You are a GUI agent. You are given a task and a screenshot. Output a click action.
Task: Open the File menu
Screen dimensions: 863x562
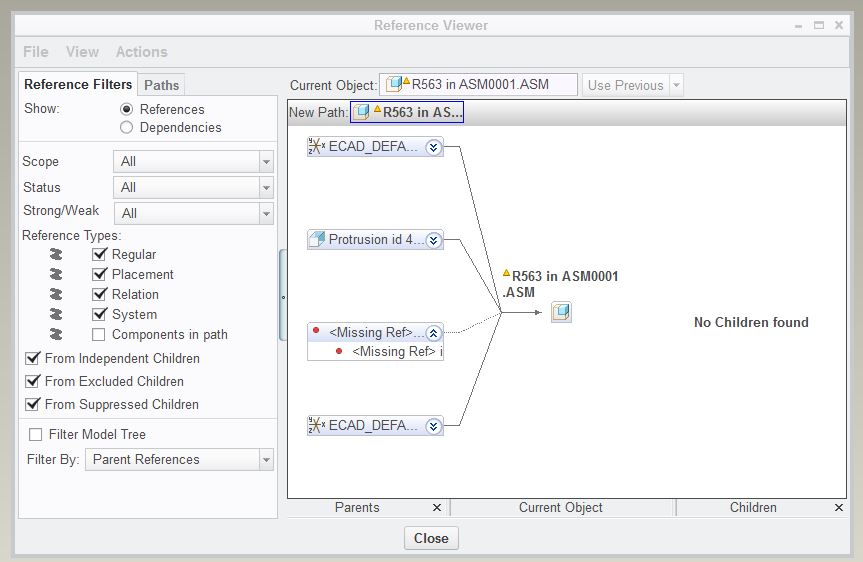point(36,52)
